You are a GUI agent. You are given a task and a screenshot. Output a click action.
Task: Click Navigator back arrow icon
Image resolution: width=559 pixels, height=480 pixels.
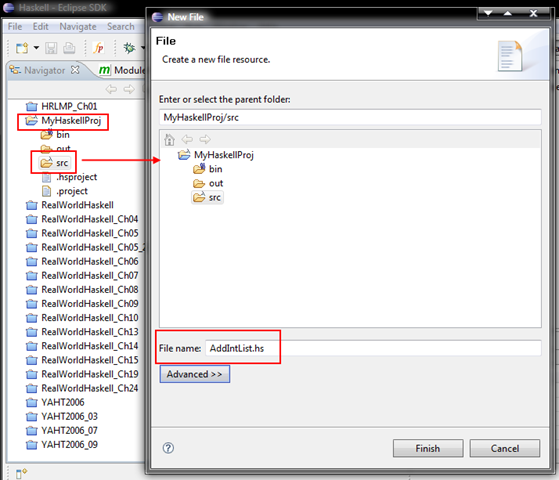111,89
